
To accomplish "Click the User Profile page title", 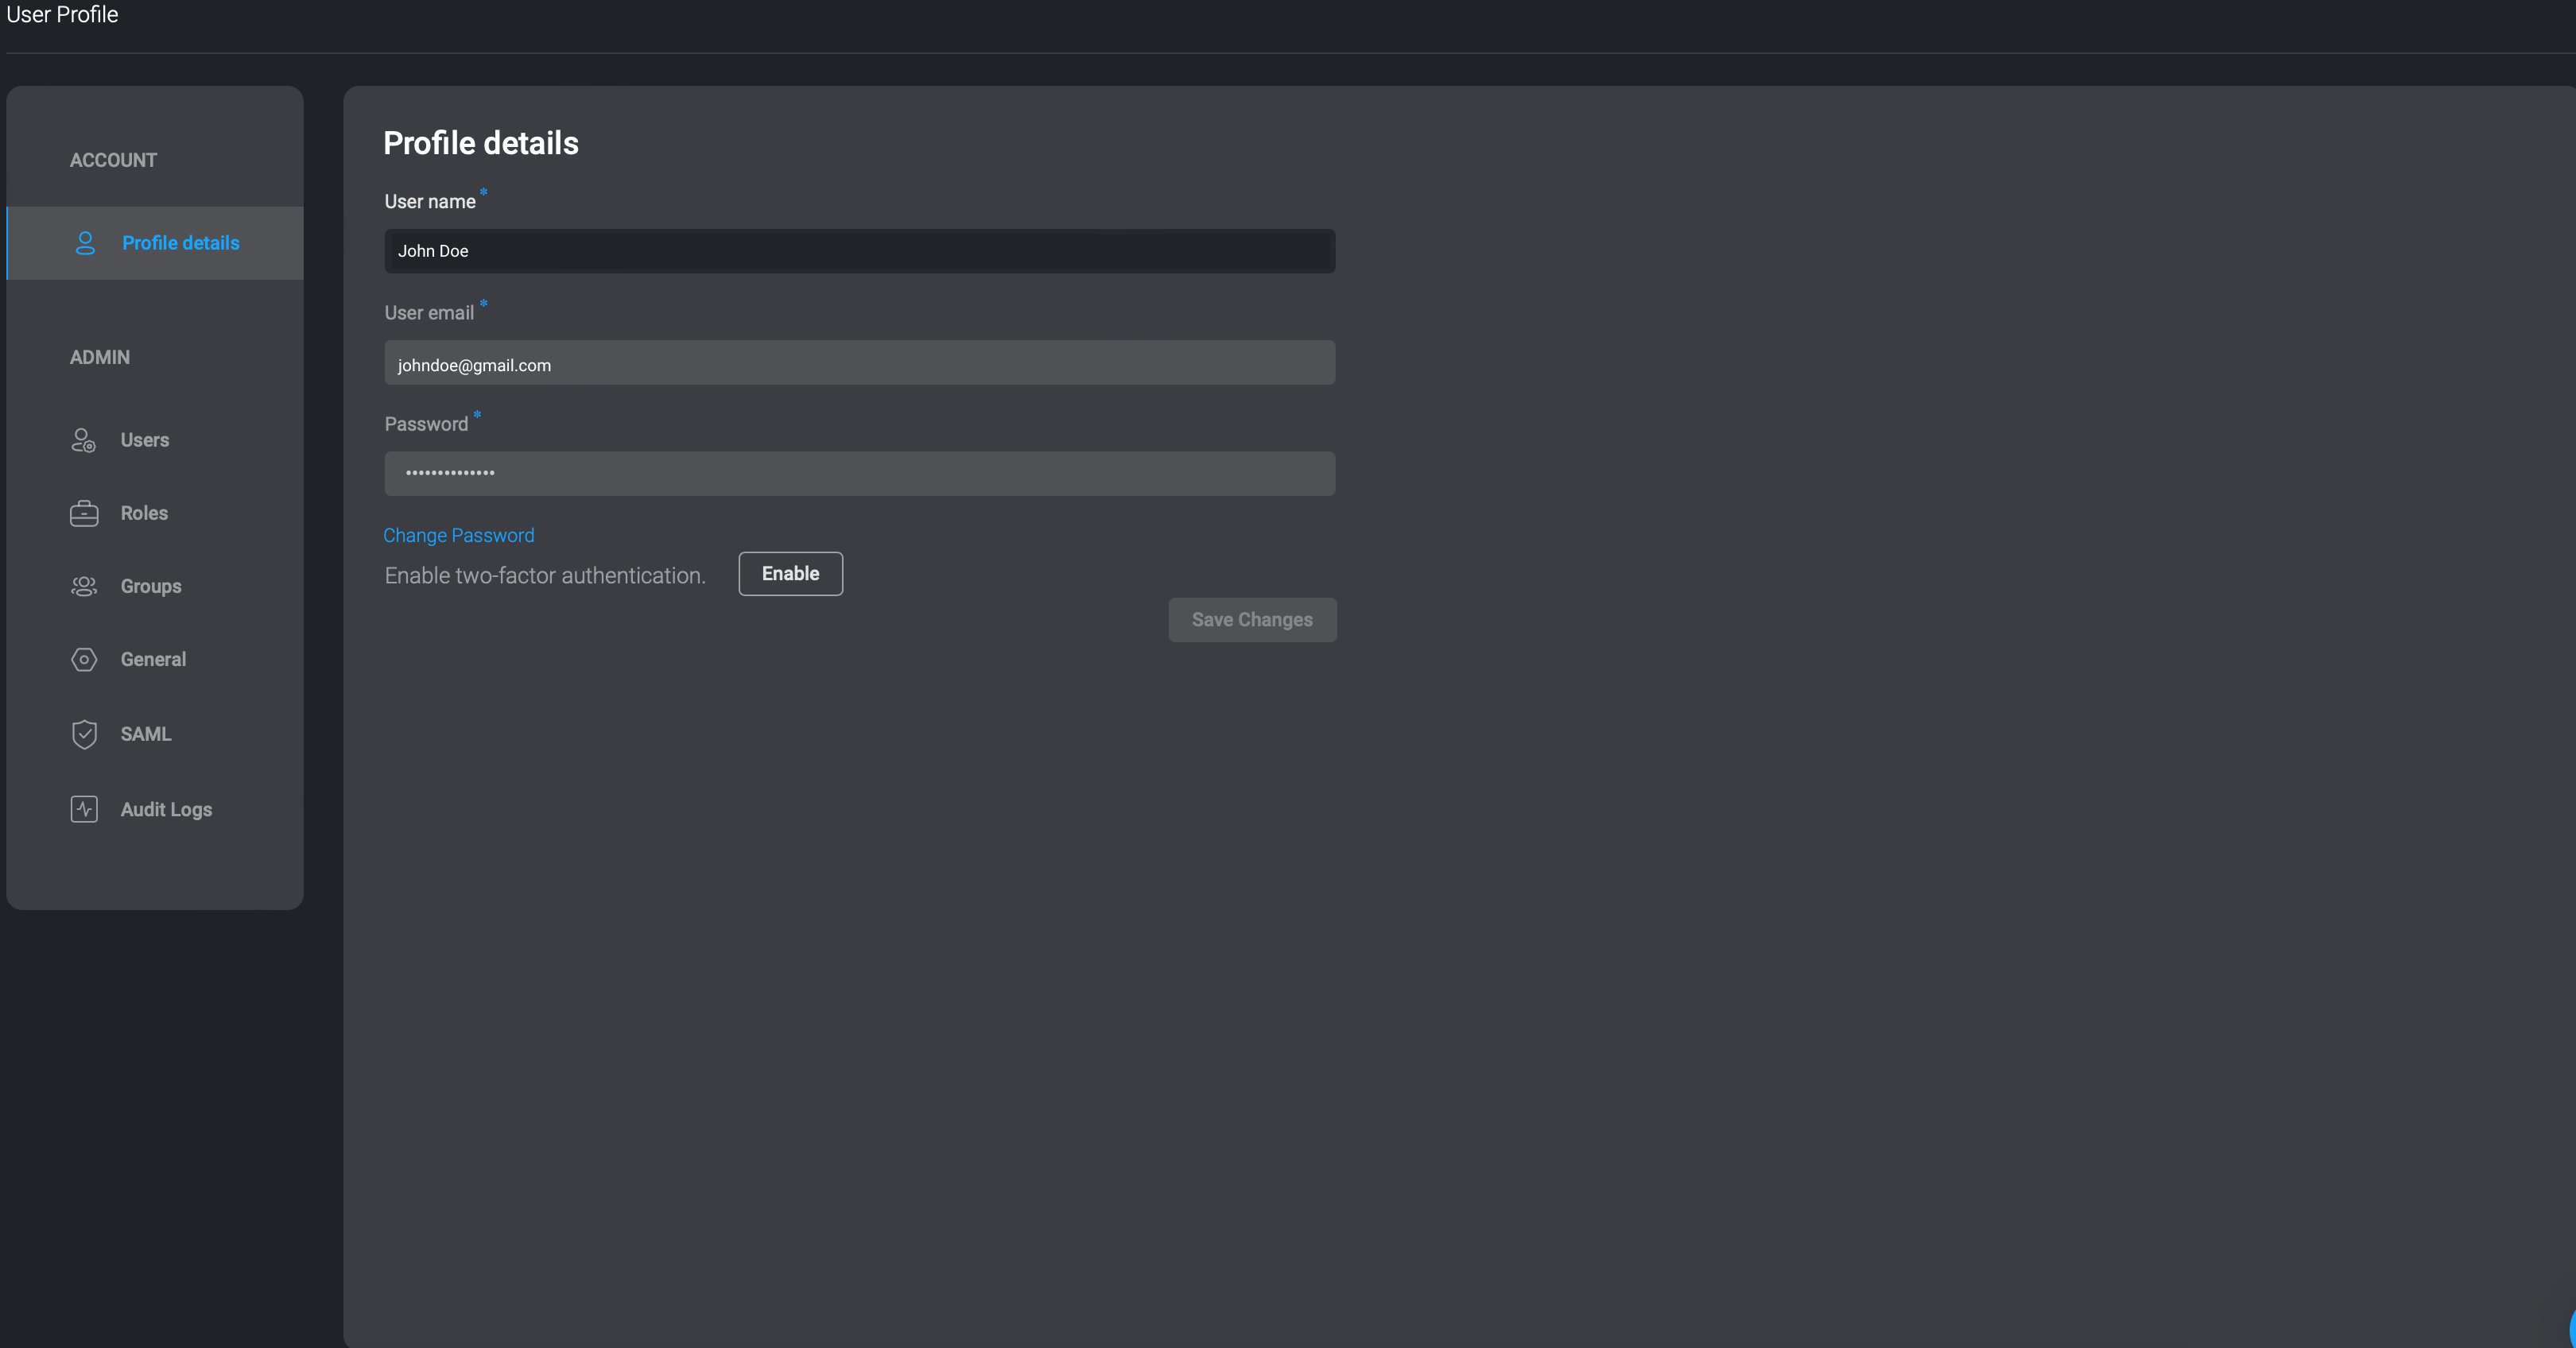I will (x=62, y=14).
